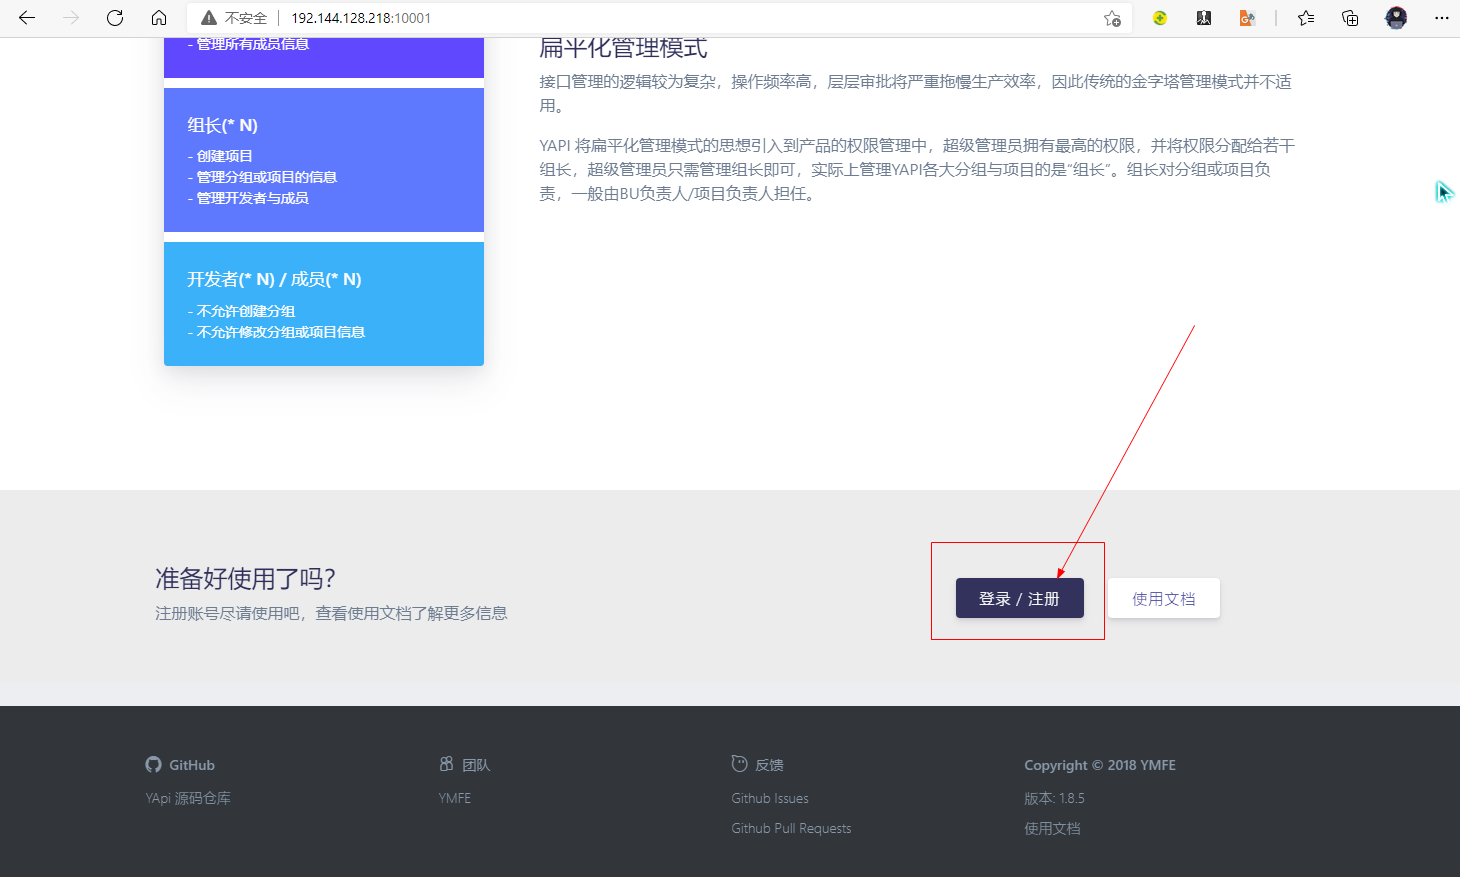Click the 使用文档 button
Image resolution: width=1460 pixels, height=877 pixels.
[x=1164, y=598]
